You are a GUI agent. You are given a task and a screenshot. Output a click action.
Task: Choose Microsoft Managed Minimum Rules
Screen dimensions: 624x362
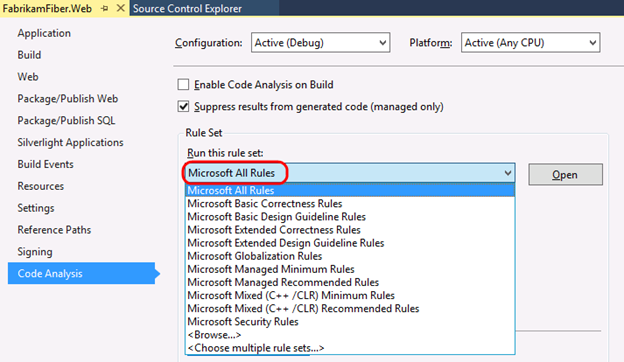coord(350,269)
